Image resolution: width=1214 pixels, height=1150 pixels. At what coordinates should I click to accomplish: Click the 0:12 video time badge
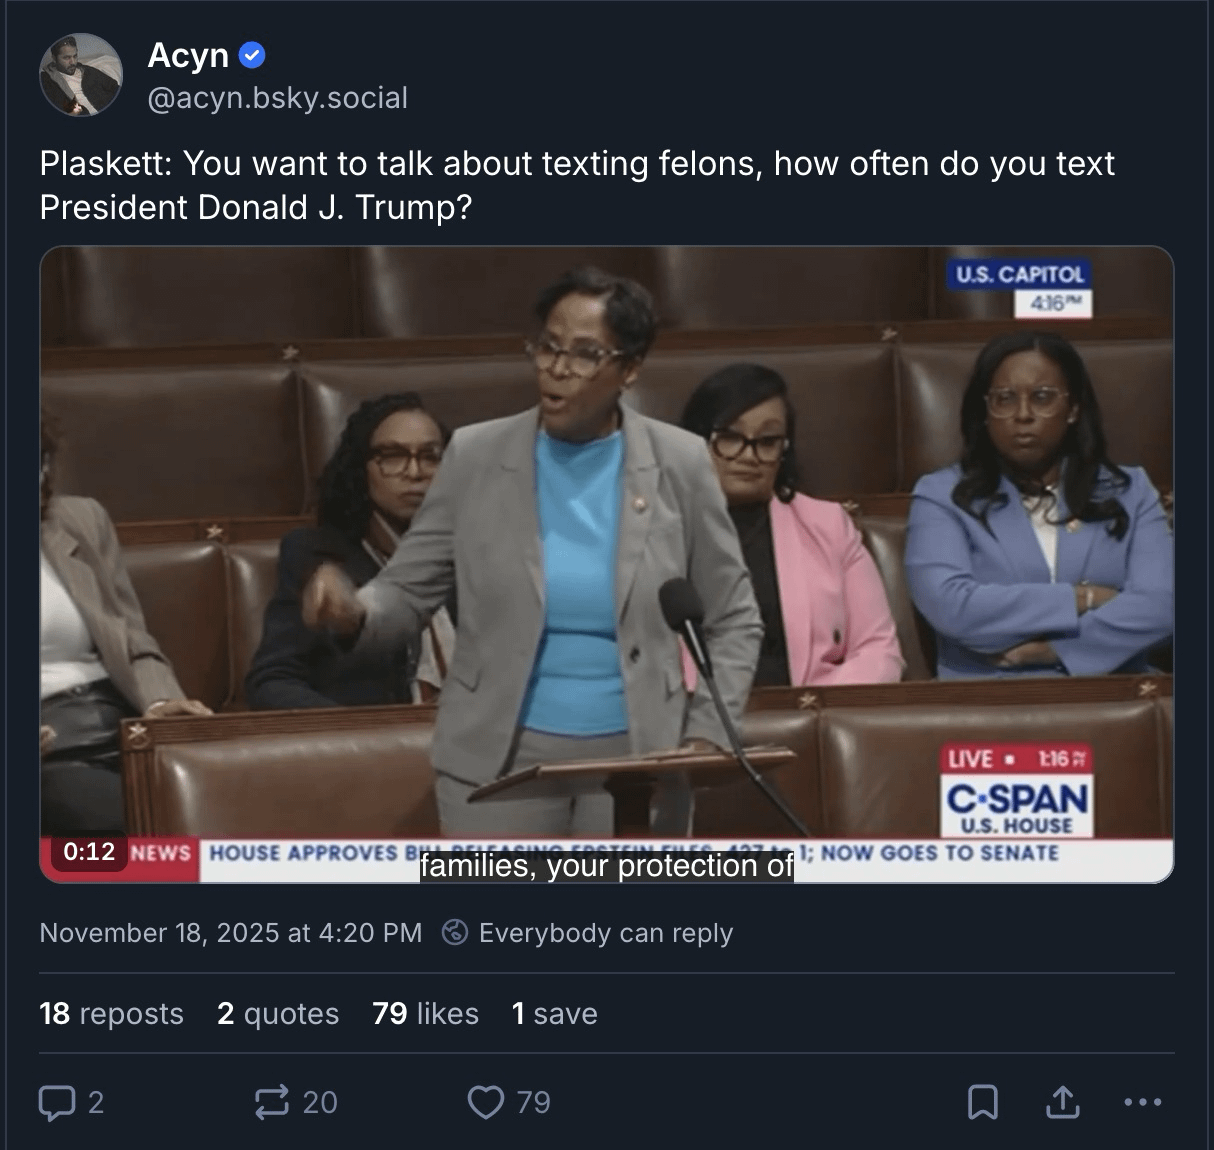point(89,852)
